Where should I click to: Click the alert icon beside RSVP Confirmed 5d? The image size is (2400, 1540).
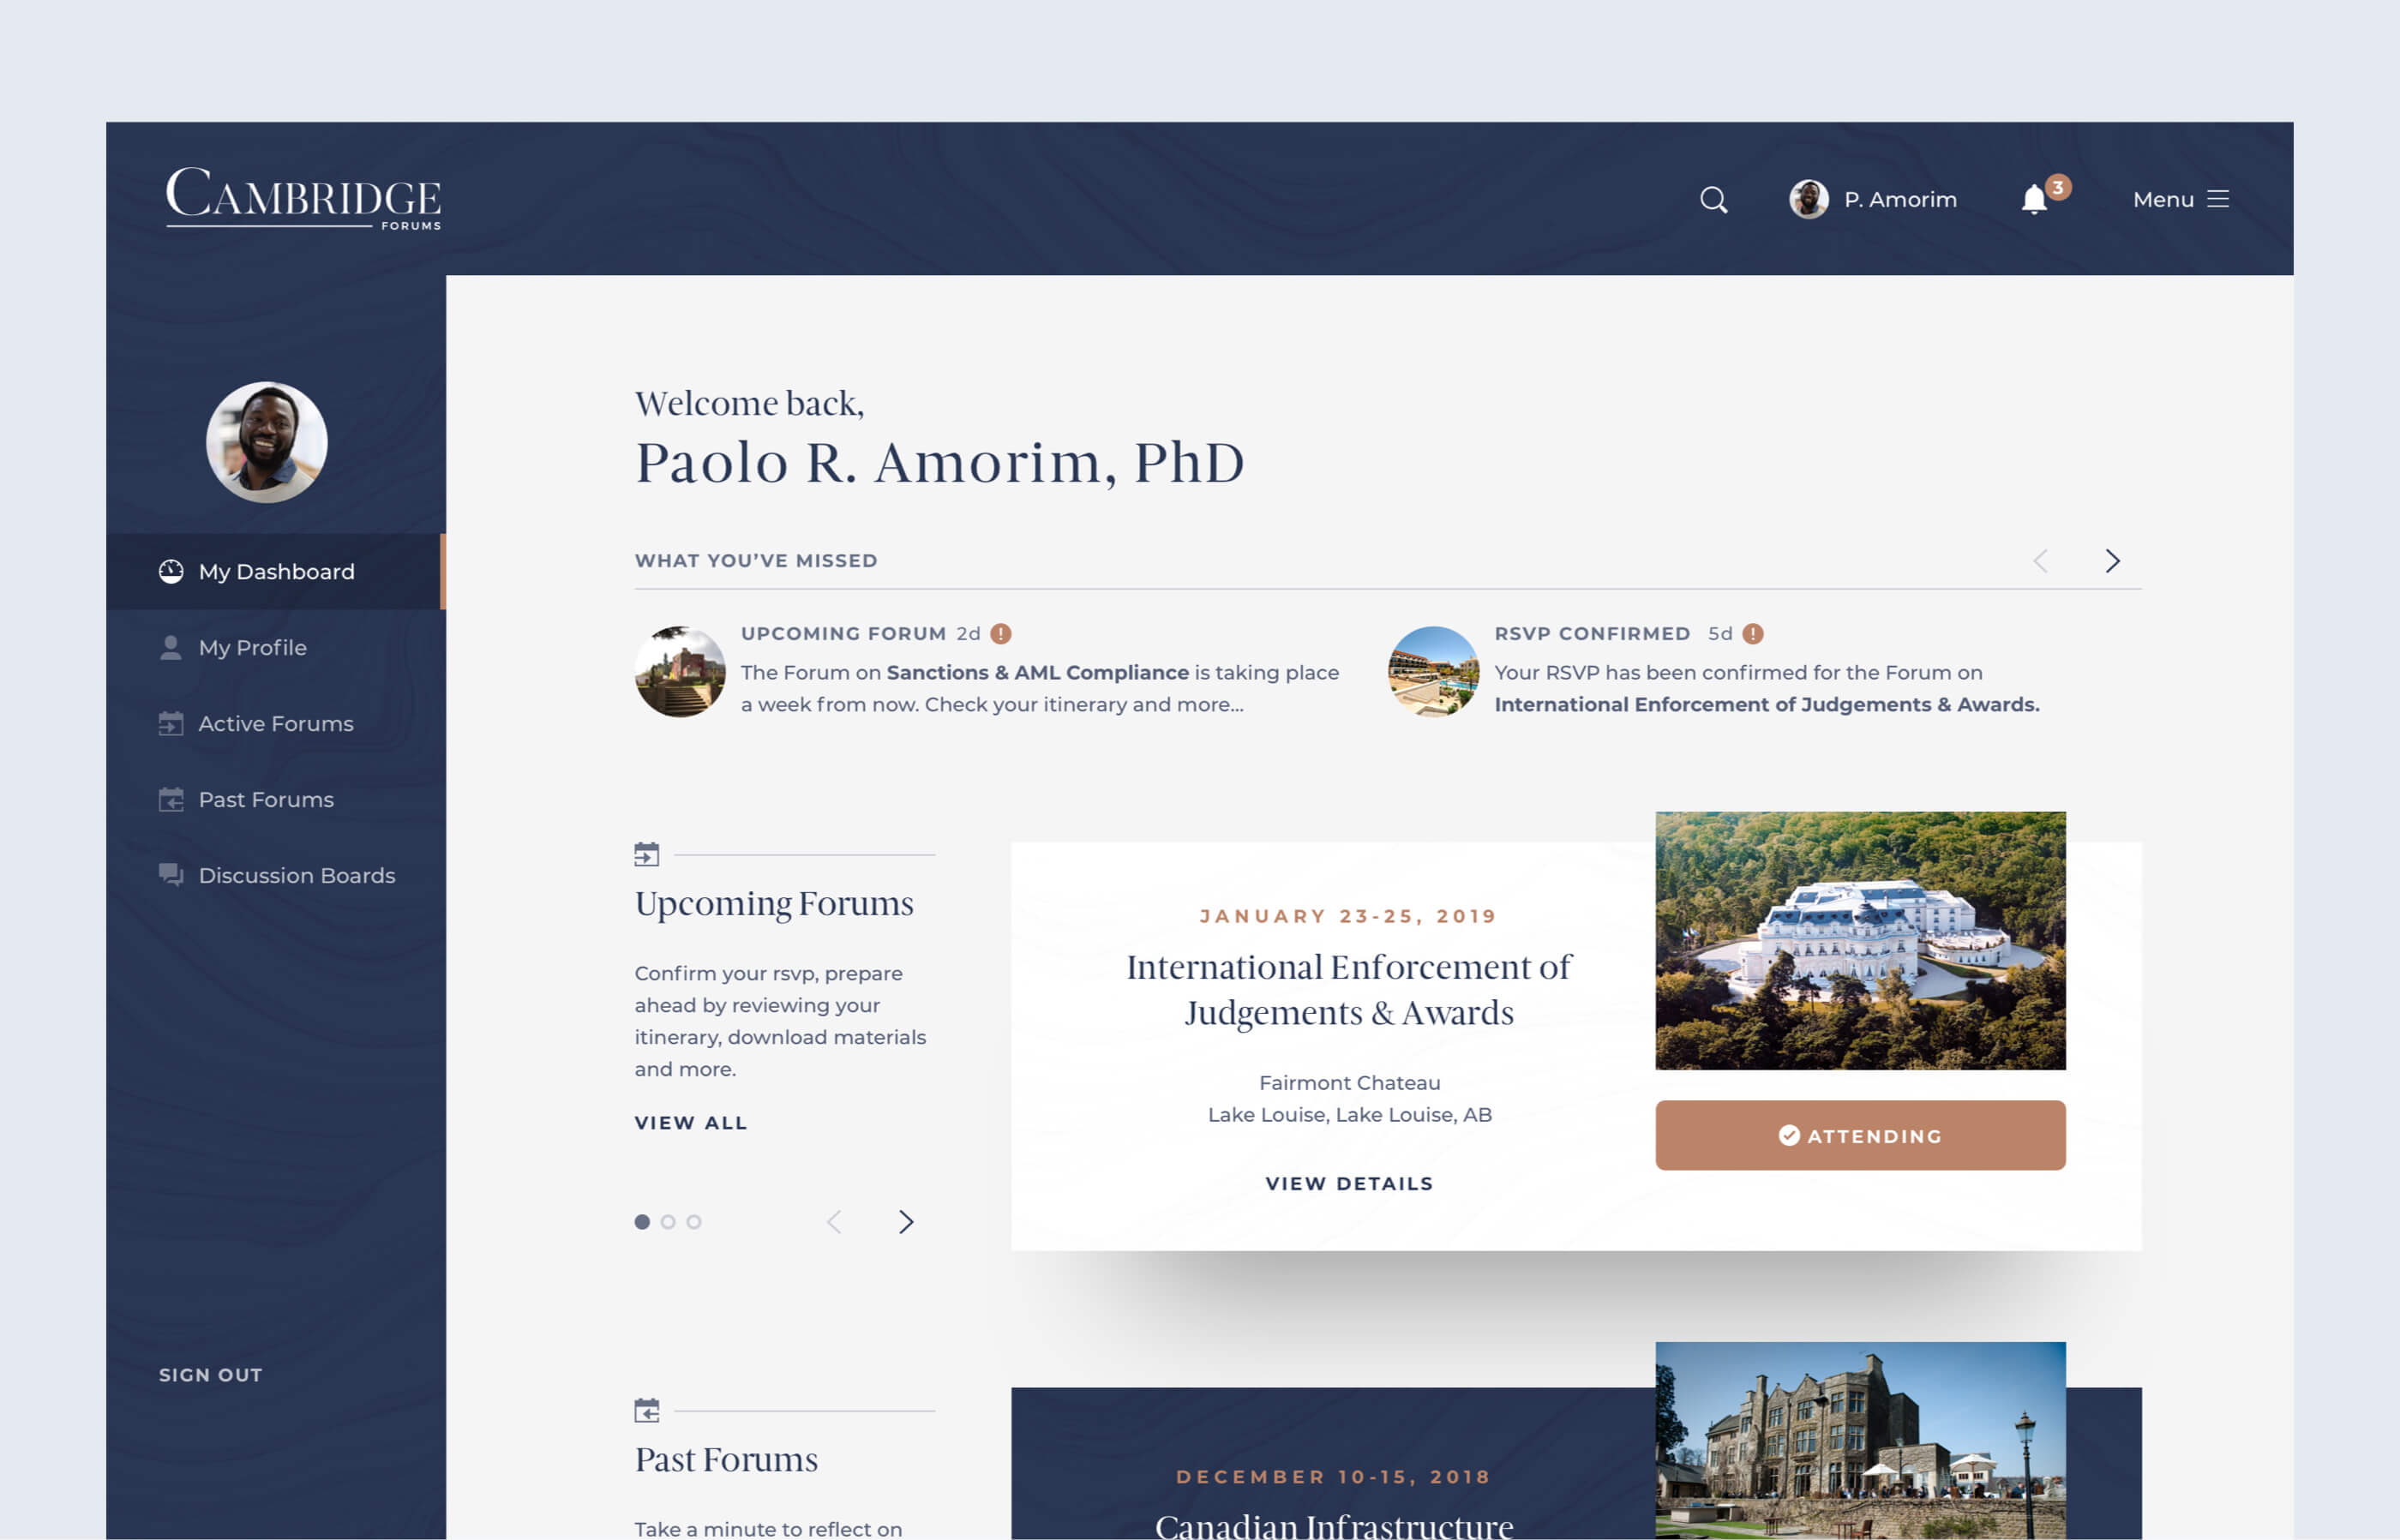click(1753, 633)
